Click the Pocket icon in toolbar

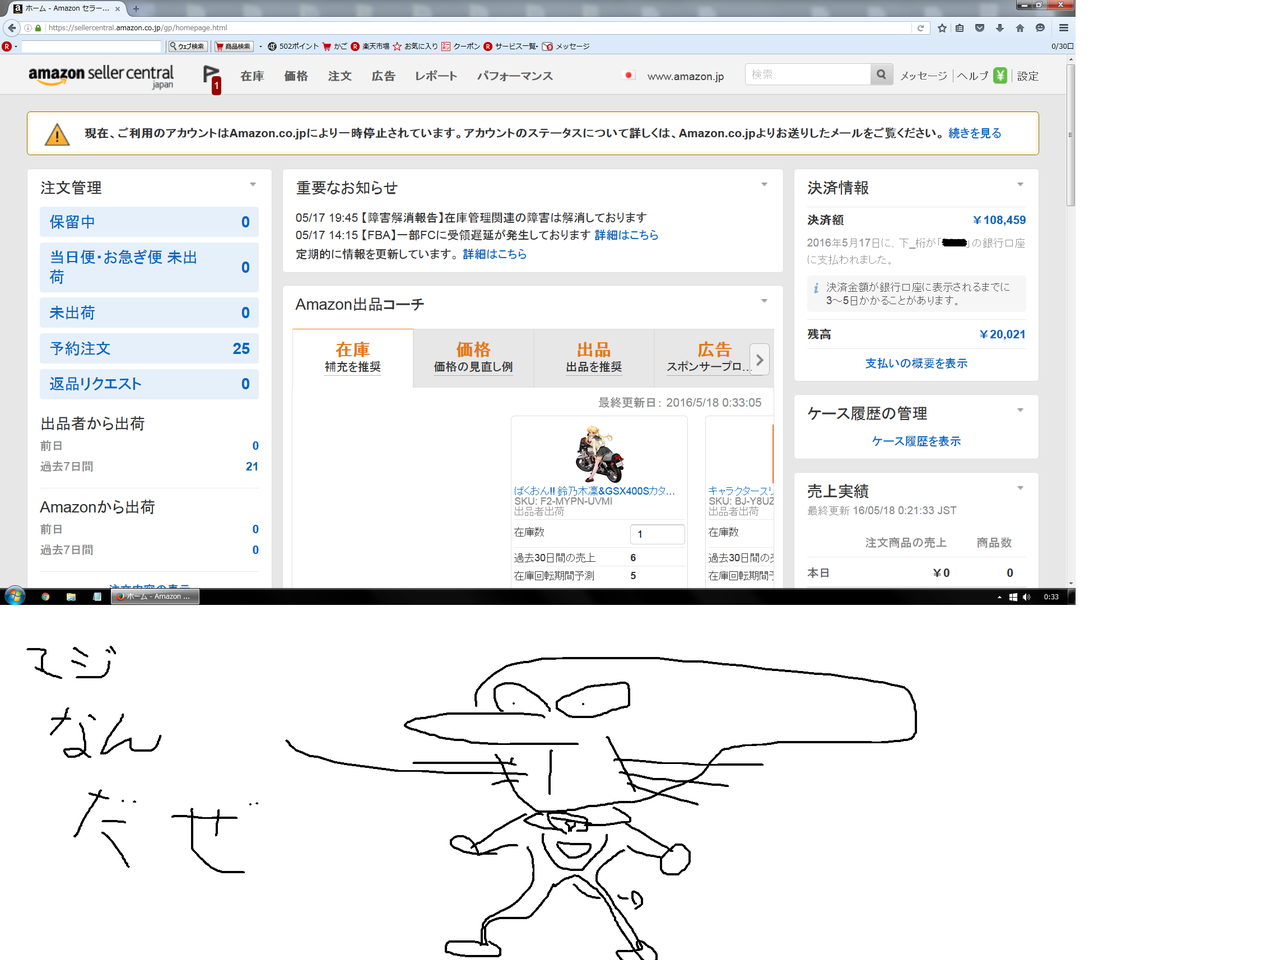pos(980,28)
